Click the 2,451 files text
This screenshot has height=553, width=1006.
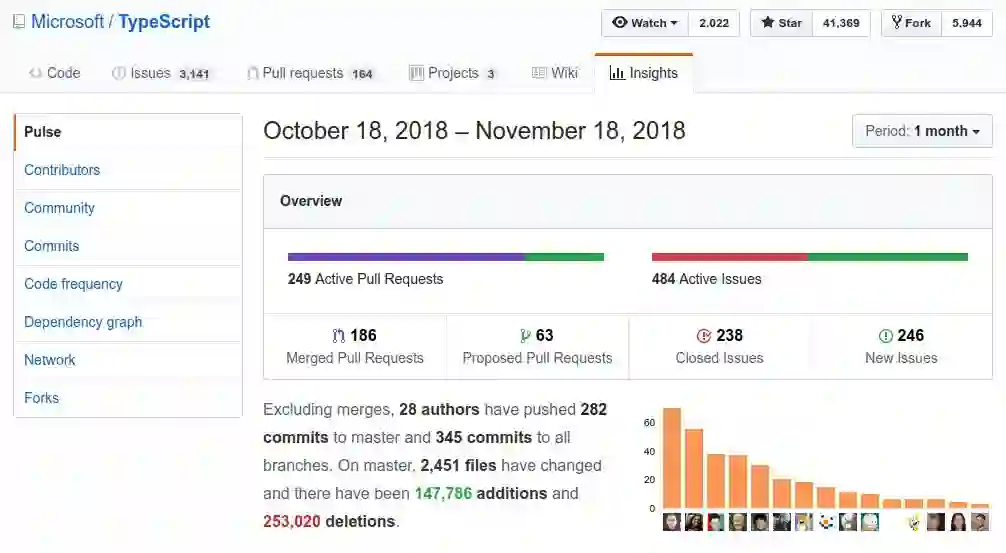tap(458, 465)
